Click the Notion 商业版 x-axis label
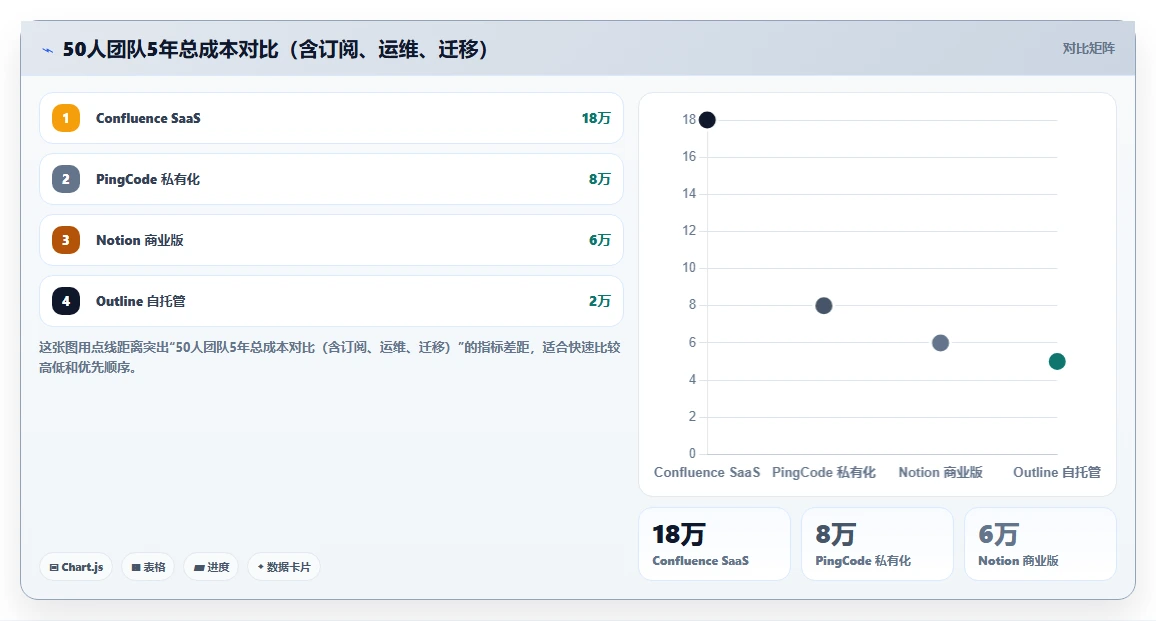The image size is (1156, 621). tap(940, 472)
